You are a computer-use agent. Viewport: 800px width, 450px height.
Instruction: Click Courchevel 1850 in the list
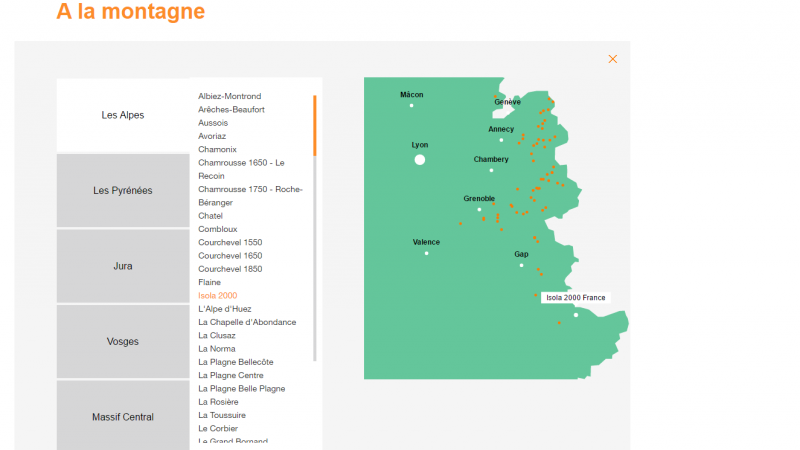(x=230, y=269)
